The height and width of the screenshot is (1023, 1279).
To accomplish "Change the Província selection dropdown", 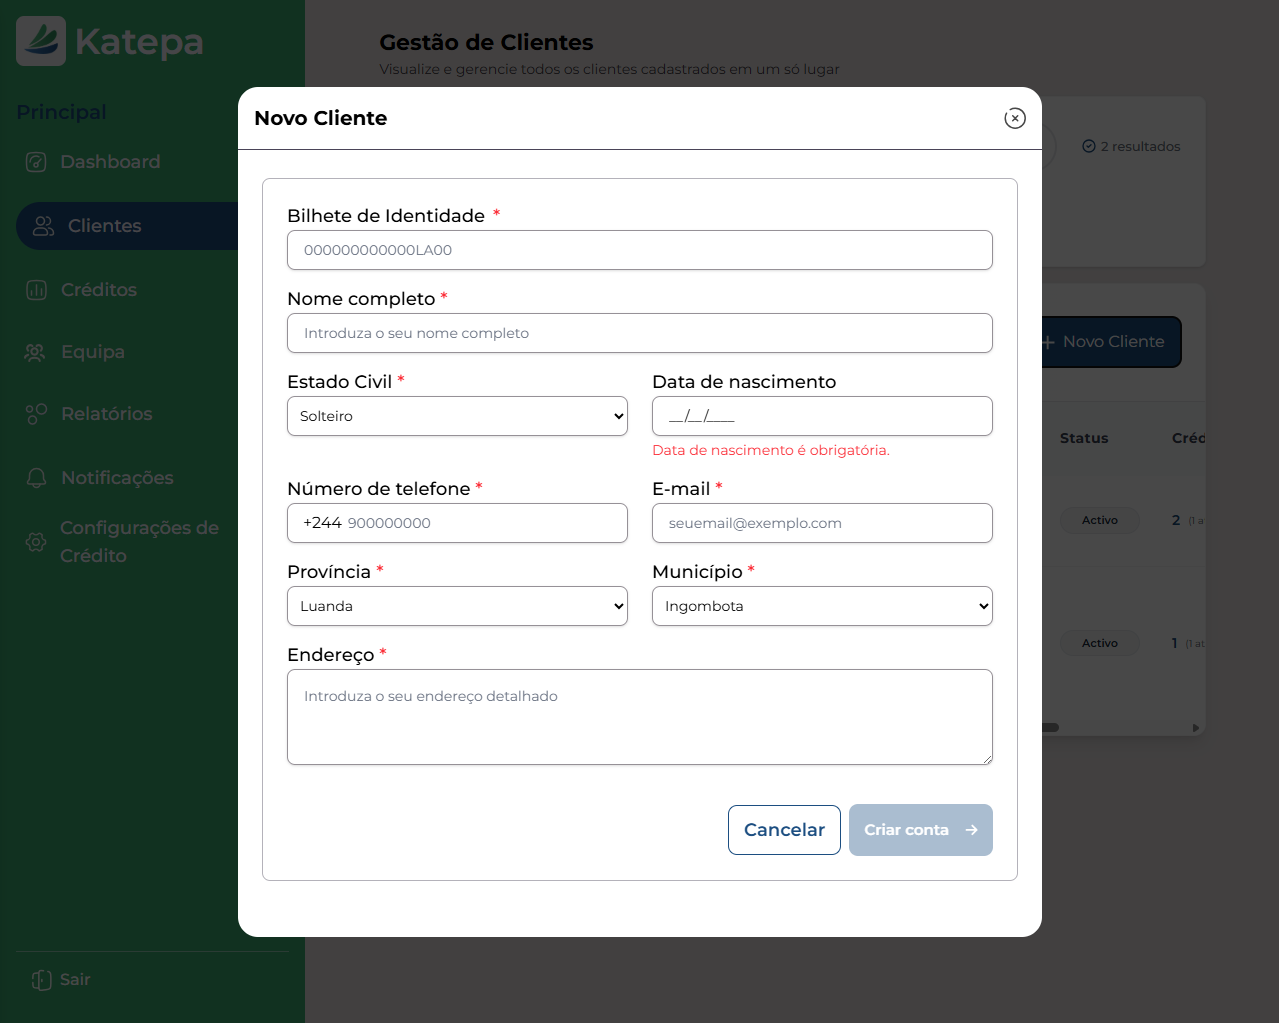I will 456,605.
